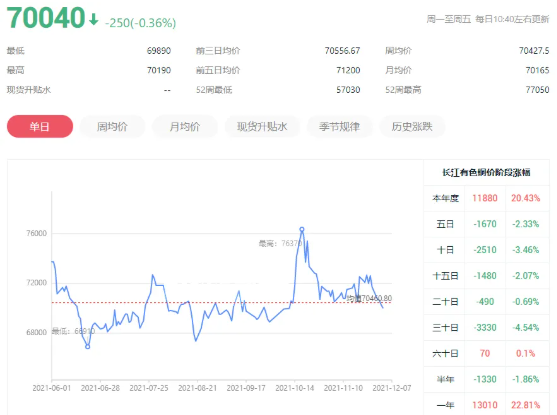Open the 历史涨跌 tab
This screenshot has width=557, height=415.
click(412, 126)
